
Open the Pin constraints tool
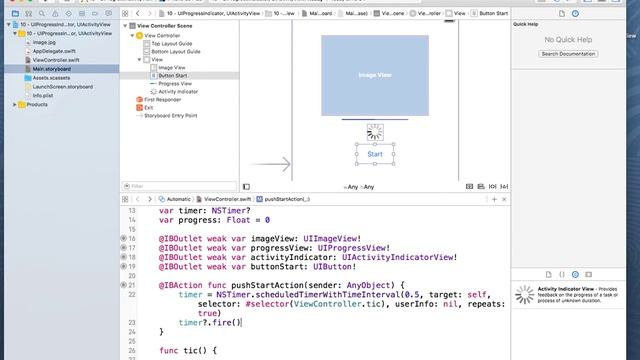pos(493,187)
